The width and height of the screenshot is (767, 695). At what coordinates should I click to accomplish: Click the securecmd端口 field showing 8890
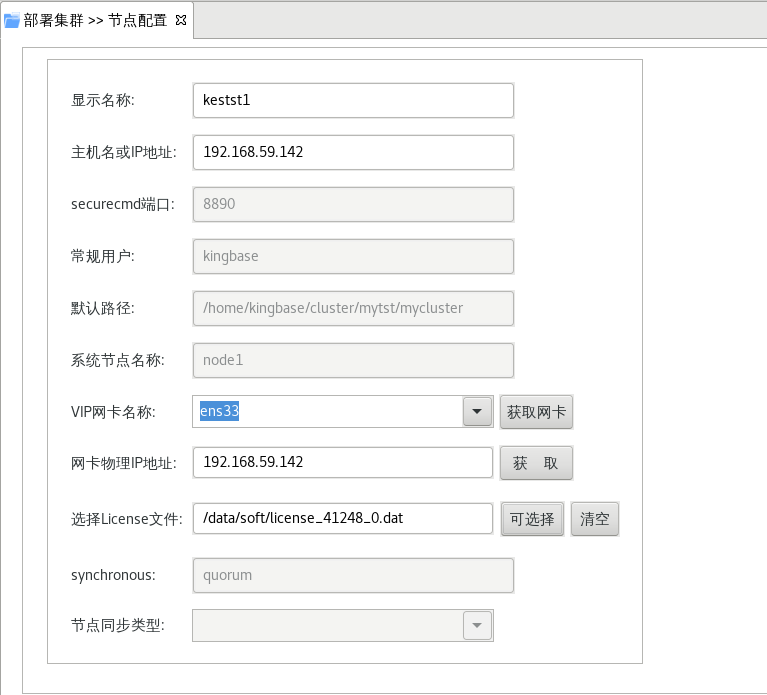click(x=352, y=204)
